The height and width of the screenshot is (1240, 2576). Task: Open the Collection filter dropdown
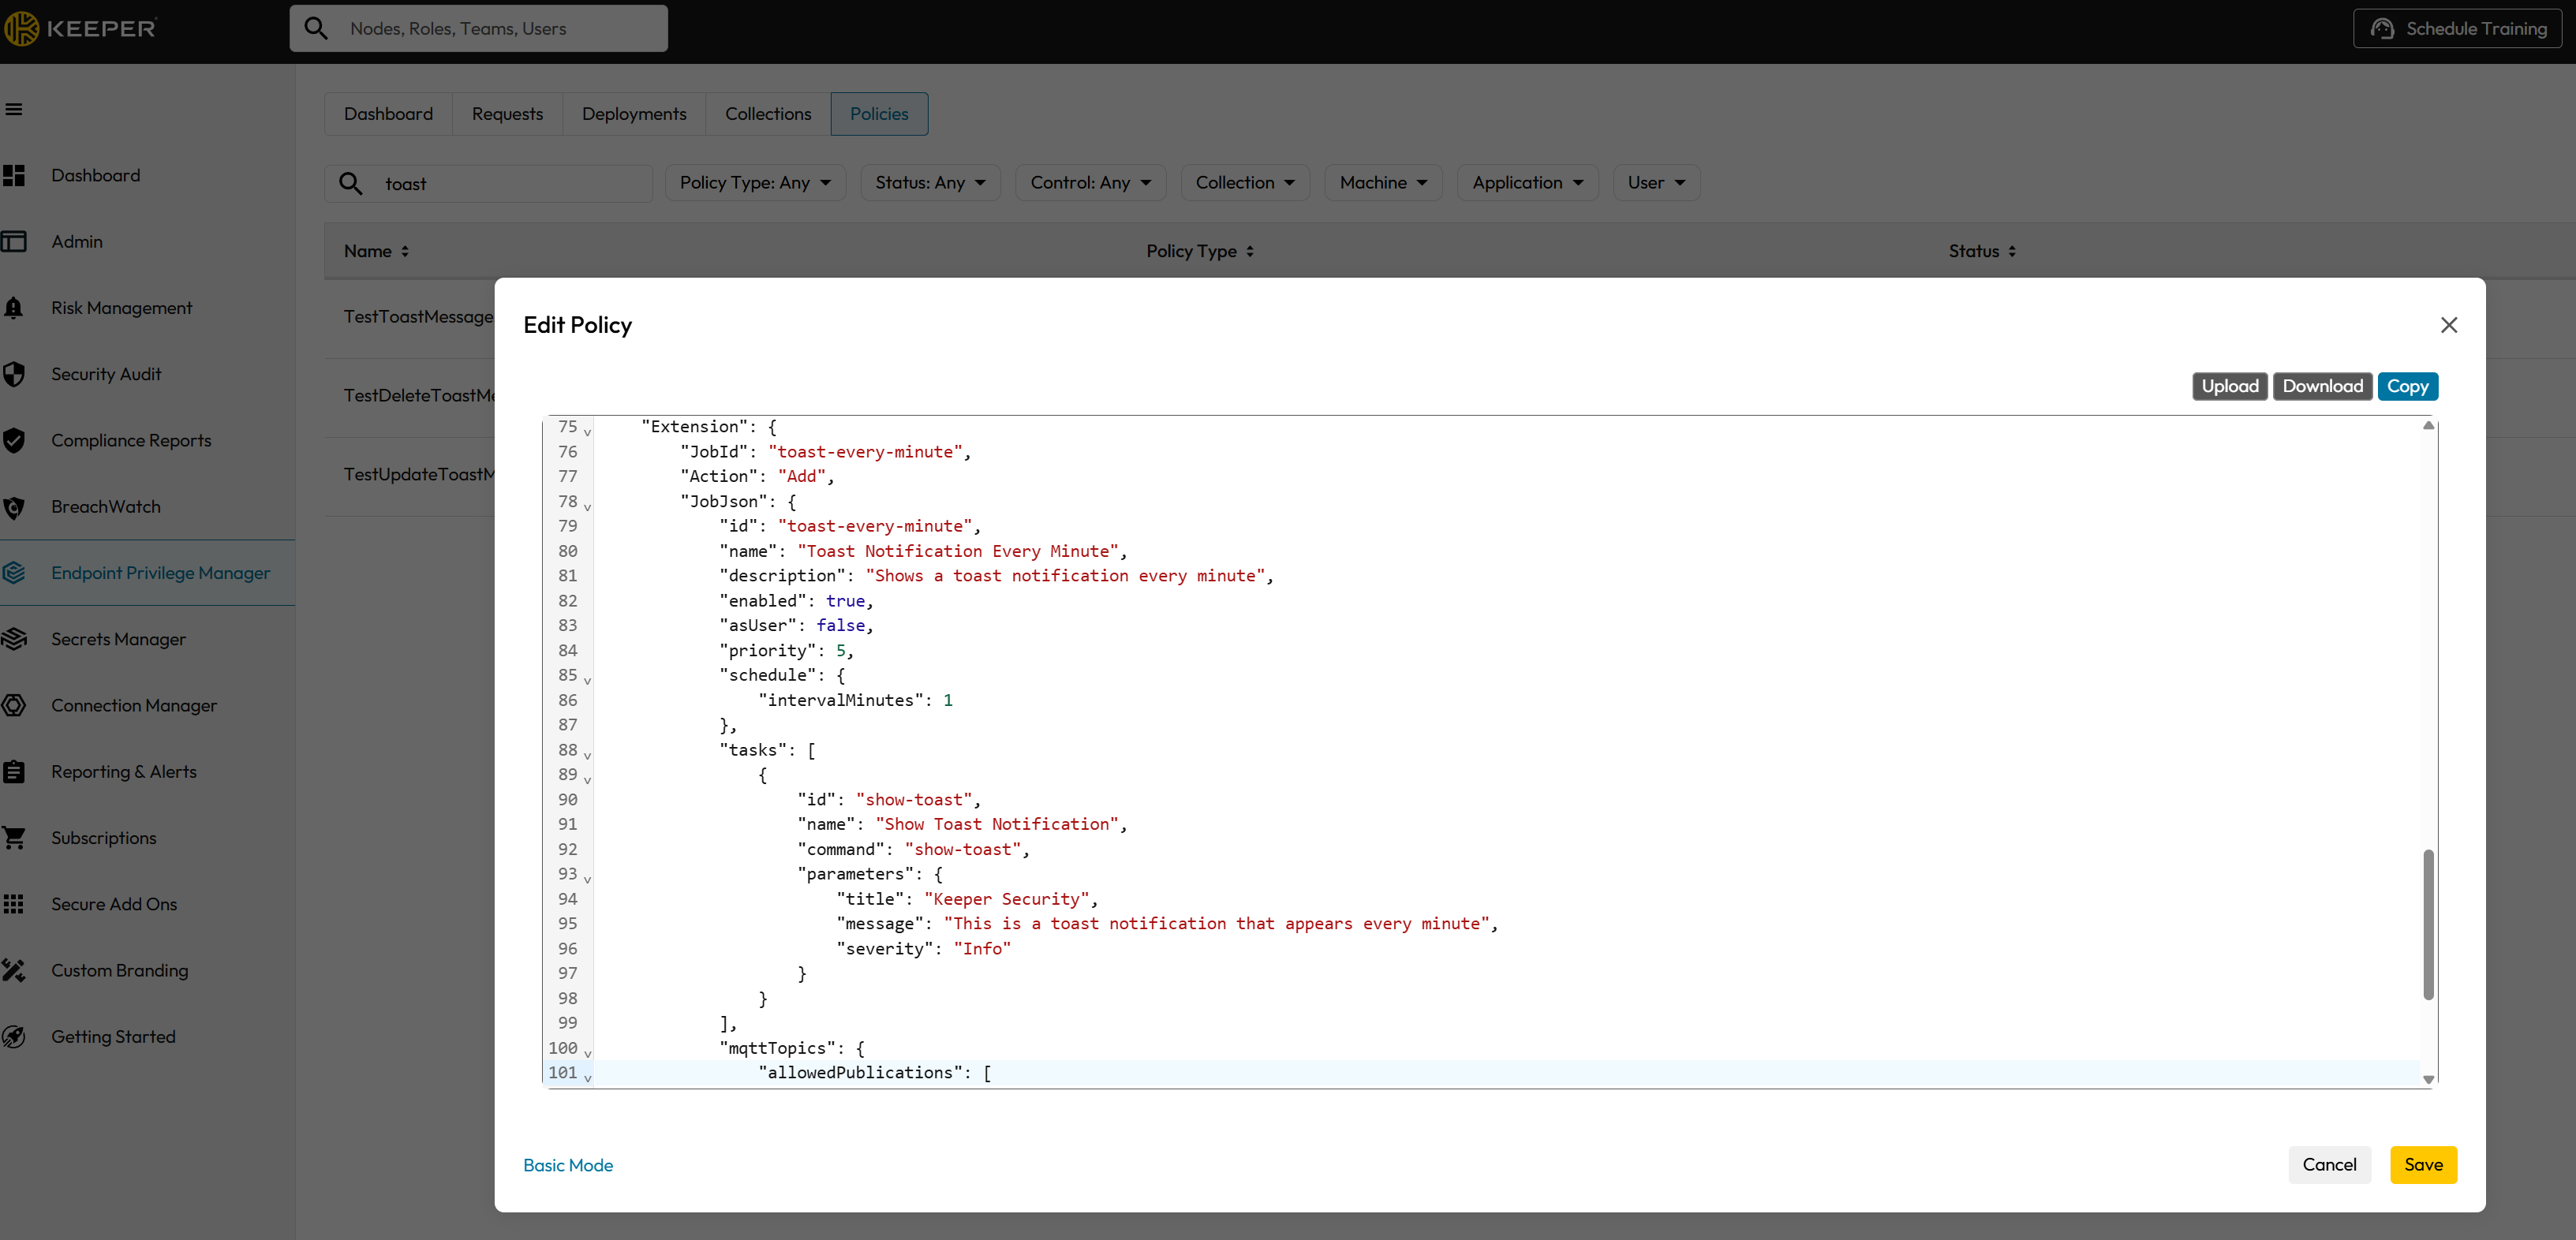[x=1244, y=182]
